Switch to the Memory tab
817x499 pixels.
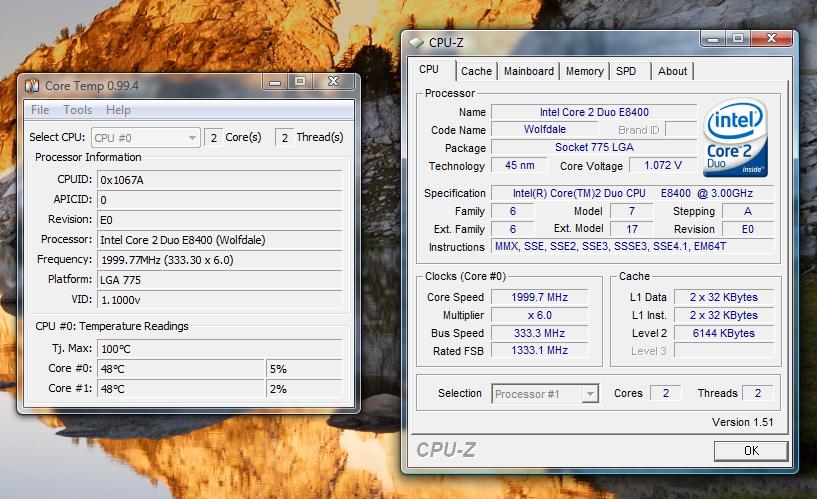click(585, 71)
